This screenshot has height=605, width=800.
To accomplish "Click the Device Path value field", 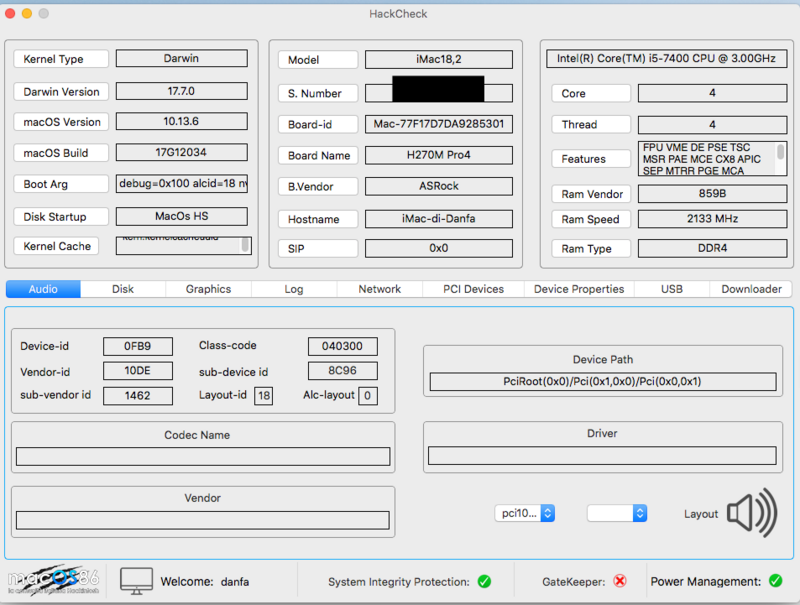I will coord(602,382).
